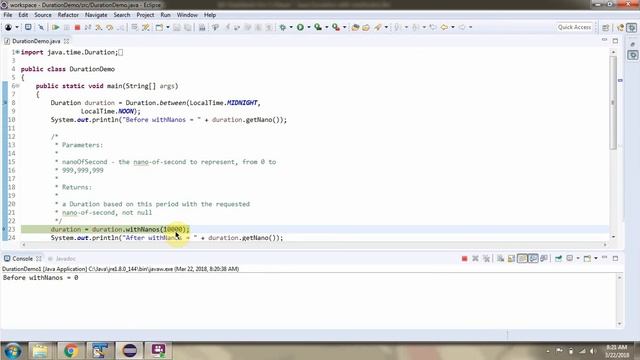Open the Open Console dropdown arrow
640x360 pixels.
[x=596, y=258]
